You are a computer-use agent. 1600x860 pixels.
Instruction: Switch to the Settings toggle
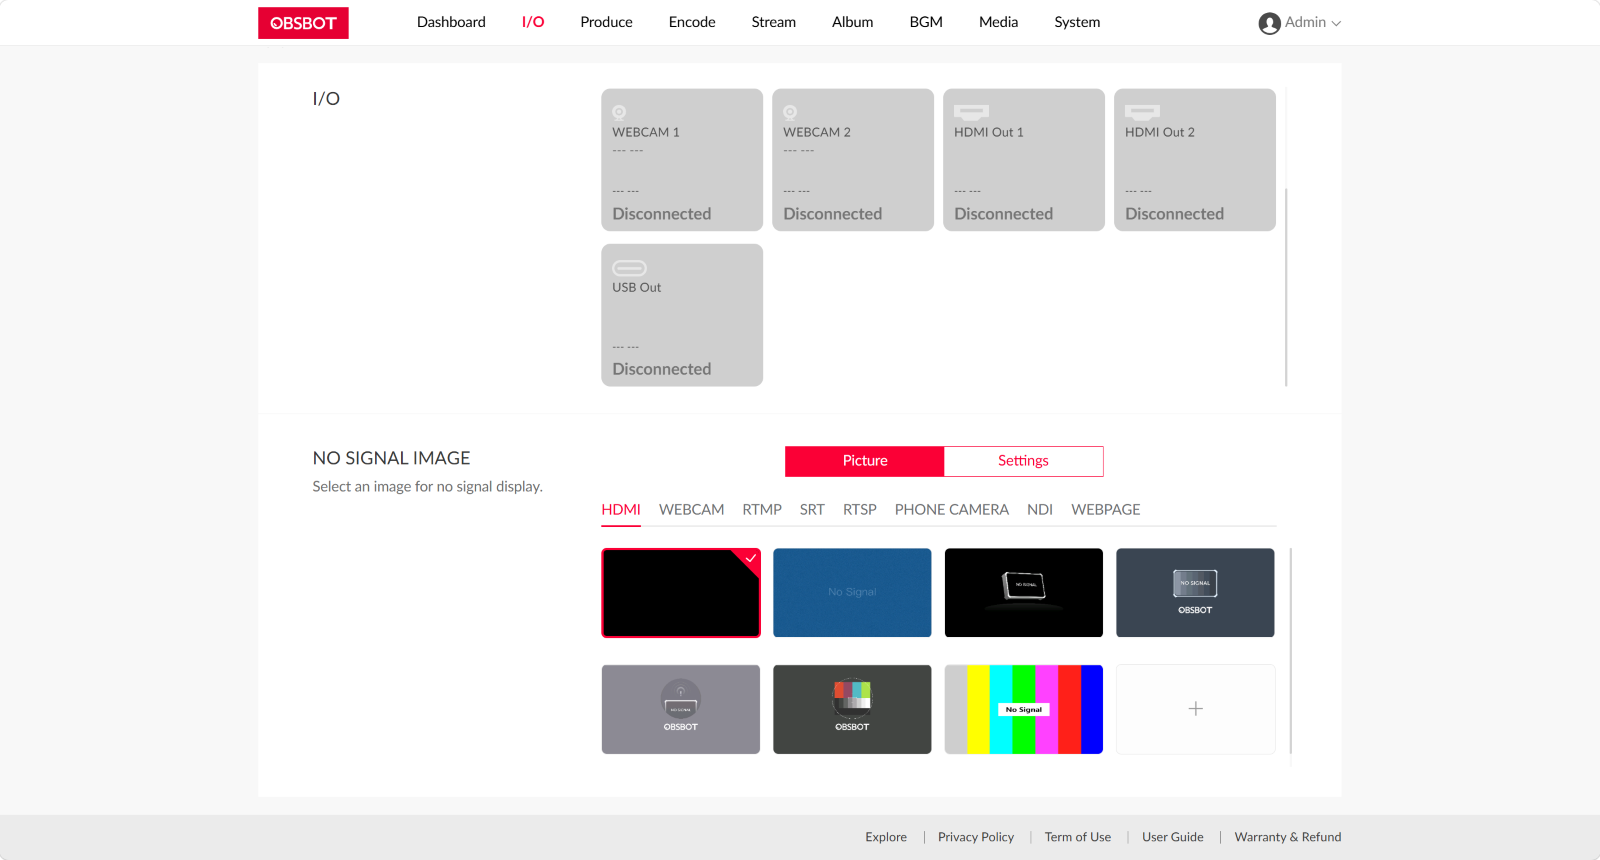click(1023, 461)
